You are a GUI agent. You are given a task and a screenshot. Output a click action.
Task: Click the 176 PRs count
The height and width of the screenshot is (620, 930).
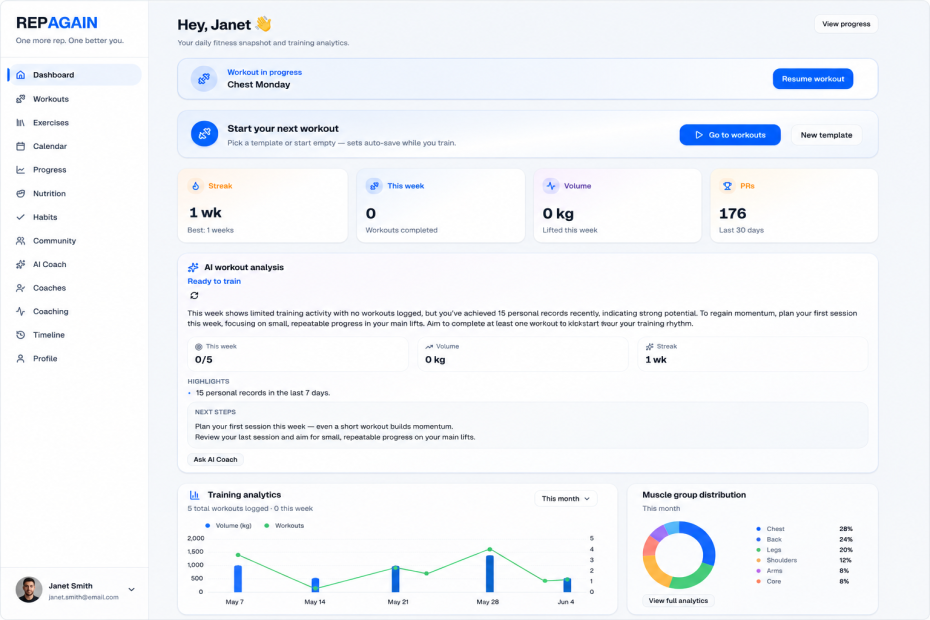732,214
